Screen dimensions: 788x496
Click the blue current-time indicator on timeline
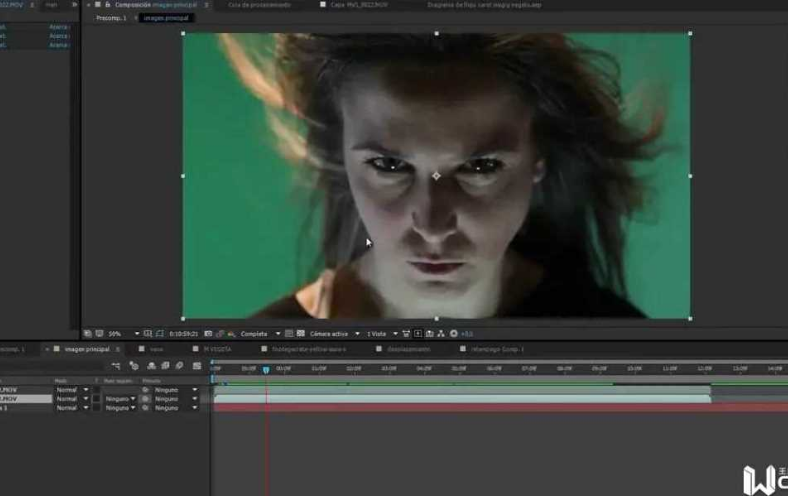266,370
